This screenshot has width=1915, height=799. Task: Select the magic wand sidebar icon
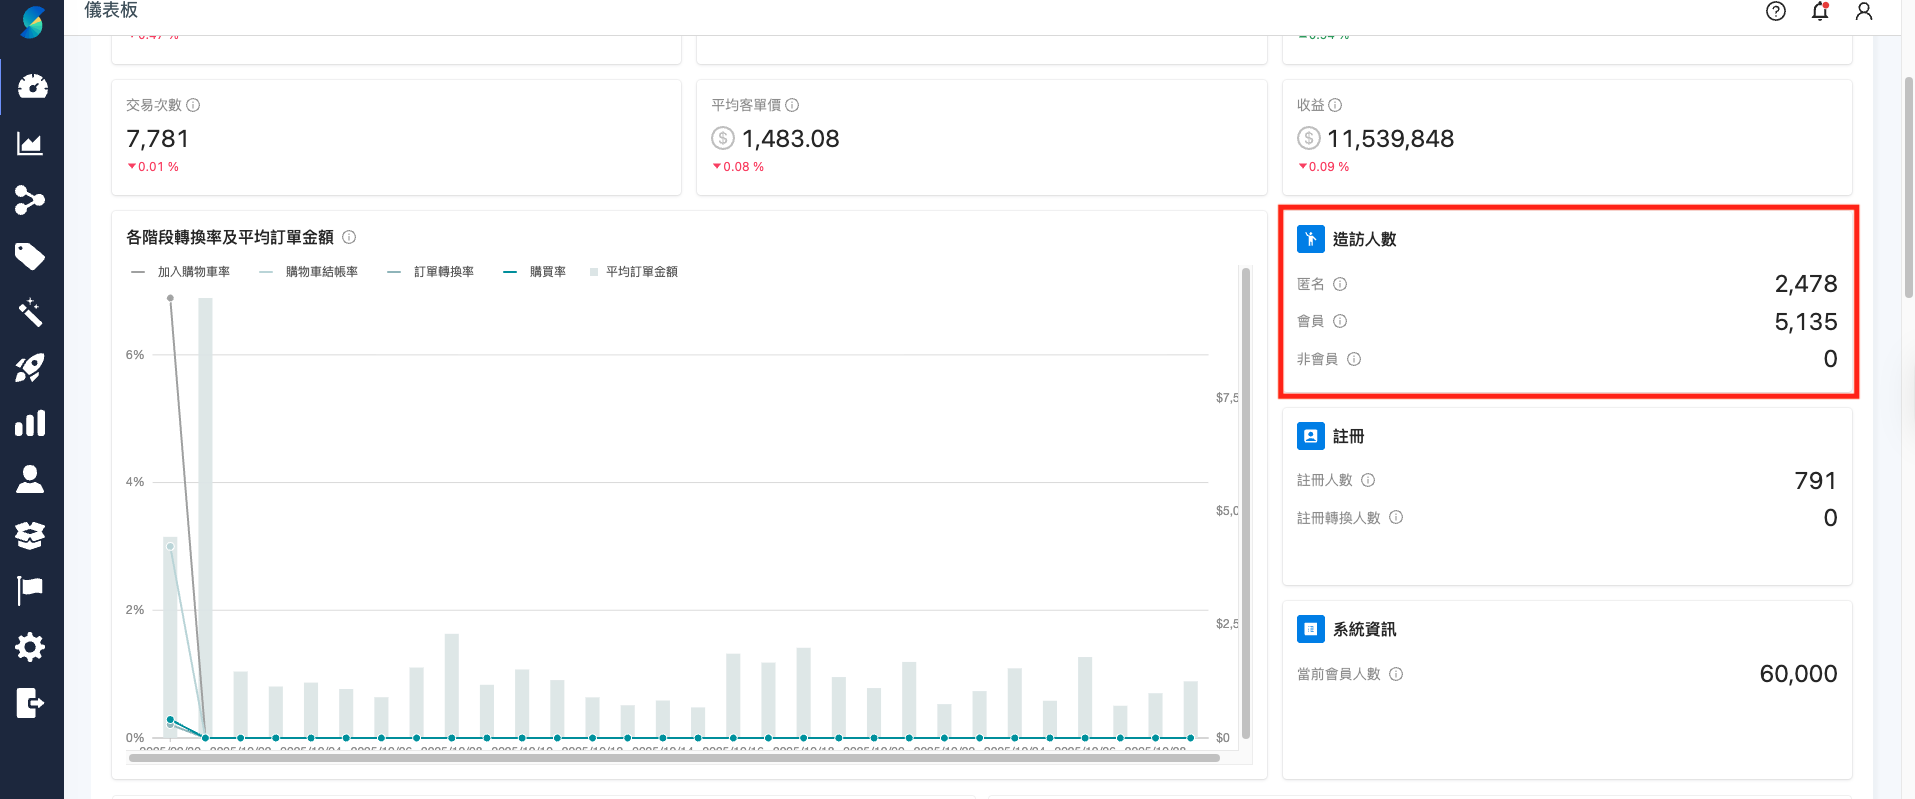click(30, 312)
